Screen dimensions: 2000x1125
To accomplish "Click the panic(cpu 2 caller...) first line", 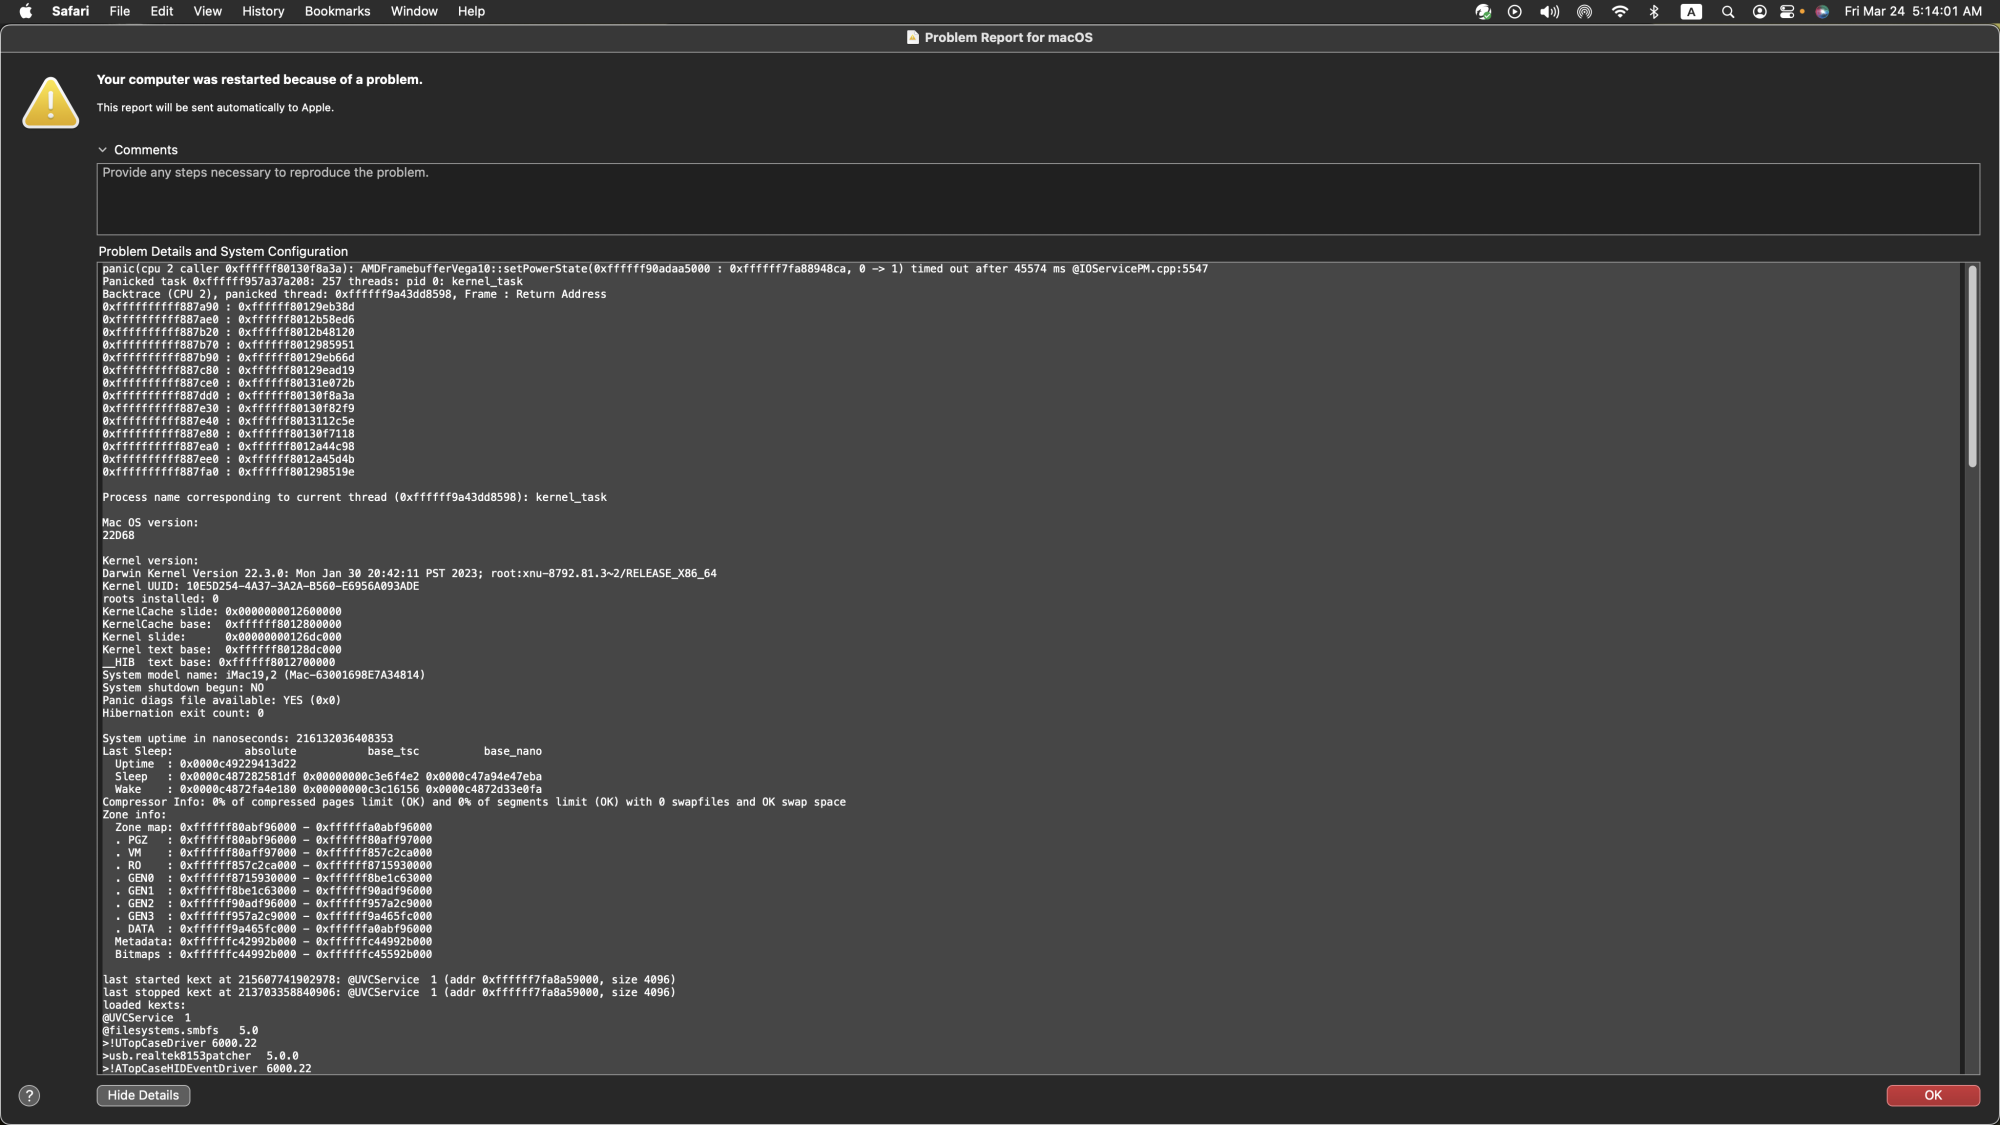I will (x=655, y=269).
